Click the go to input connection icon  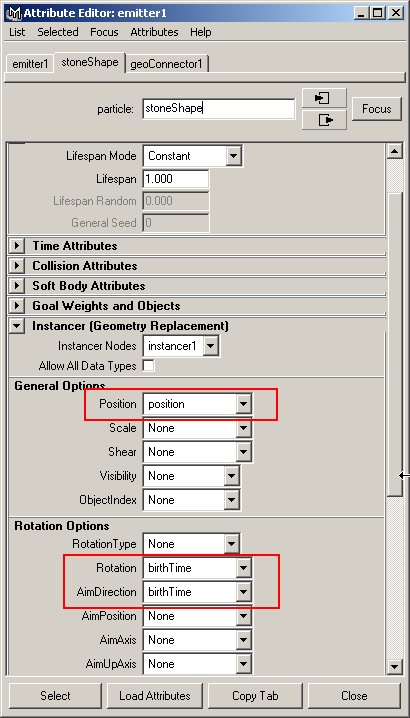324,98
